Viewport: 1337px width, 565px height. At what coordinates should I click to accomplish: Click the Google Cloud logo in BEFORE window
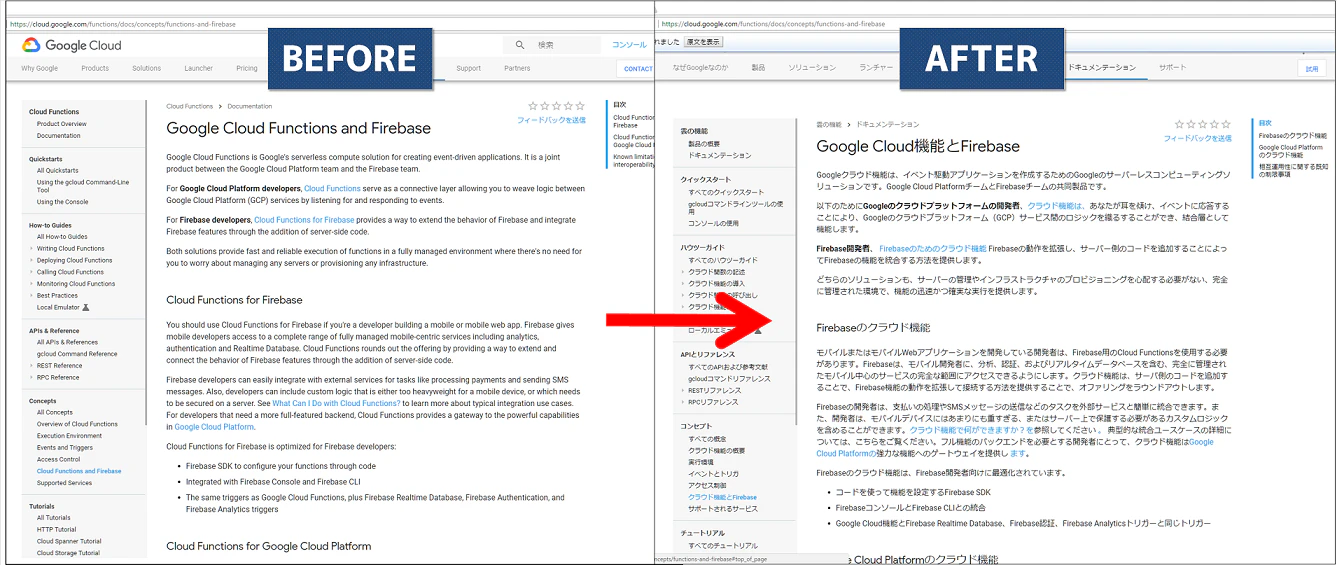point(71,45)
